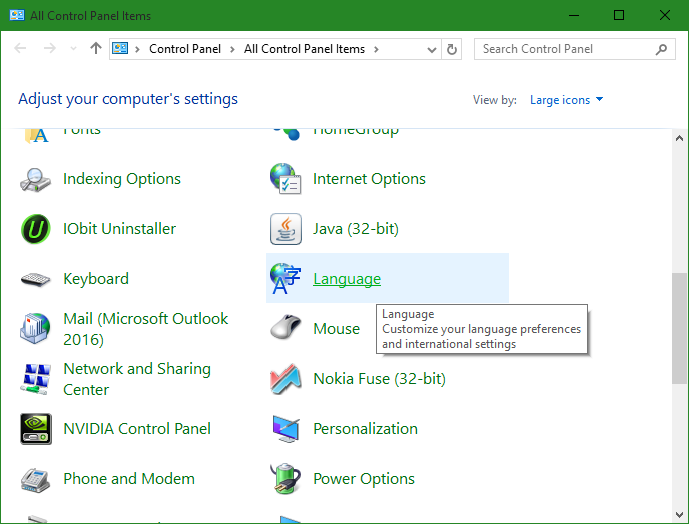
Task: Open the Phone and Modem link
Action: click(x=129, y=479)
